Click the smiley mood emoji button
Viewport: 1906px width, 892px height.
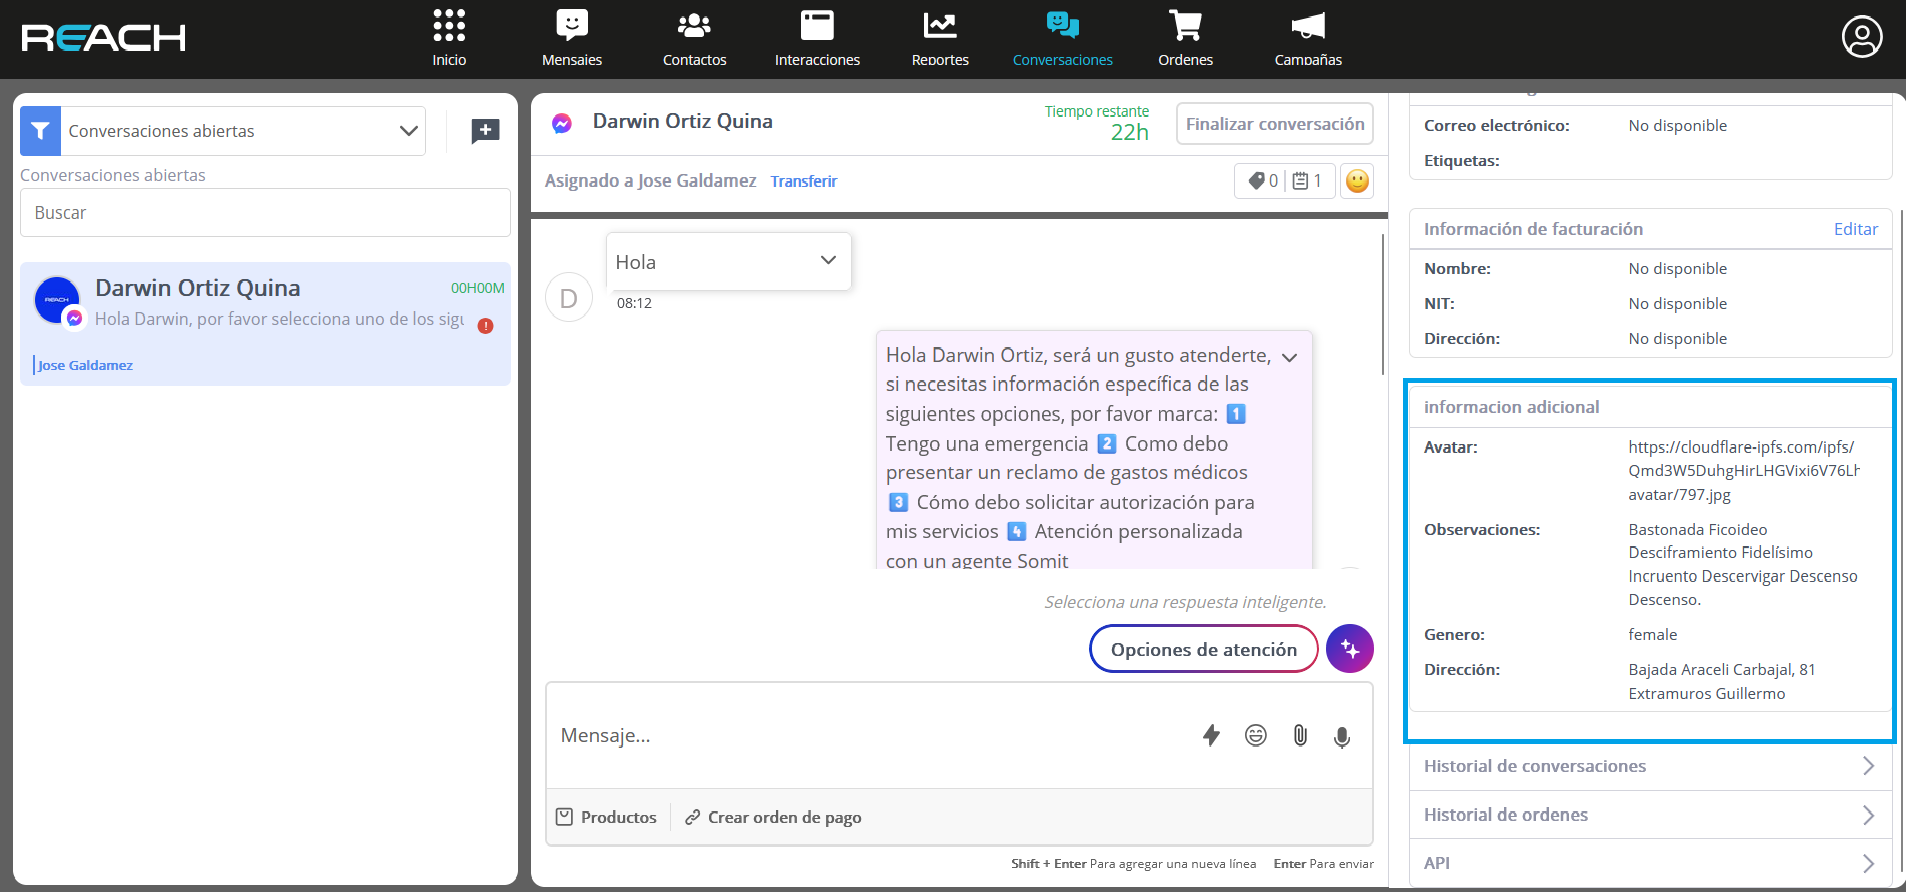(x=1357, y=181)
